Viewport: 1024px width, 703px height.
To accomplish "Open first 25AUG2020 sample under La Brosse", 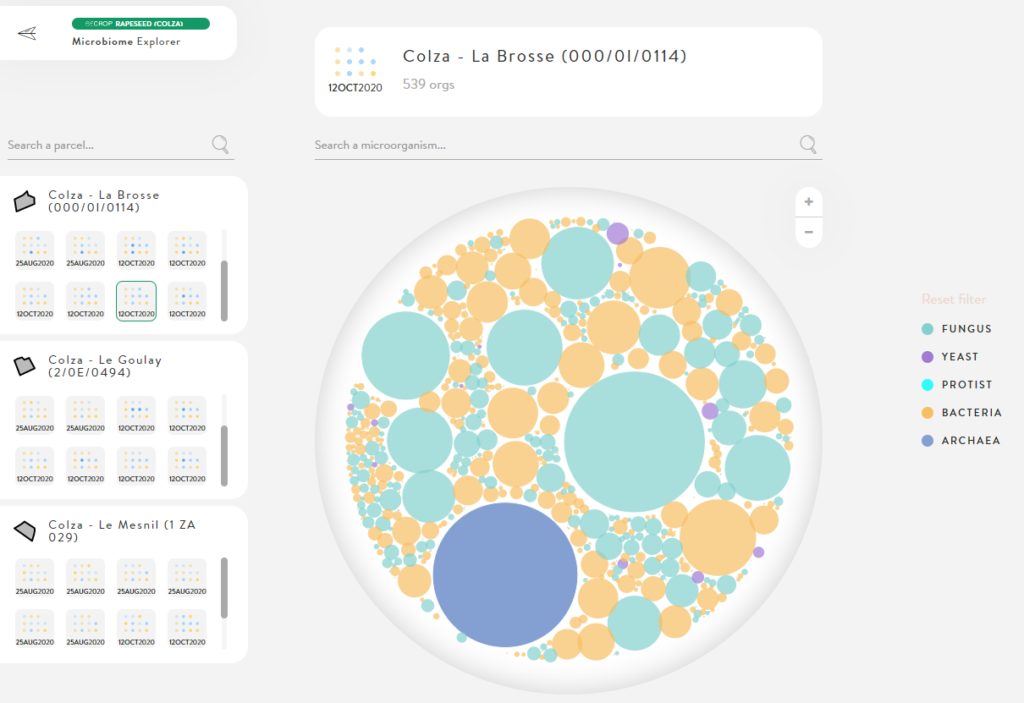I will click(x=35, y=250).
